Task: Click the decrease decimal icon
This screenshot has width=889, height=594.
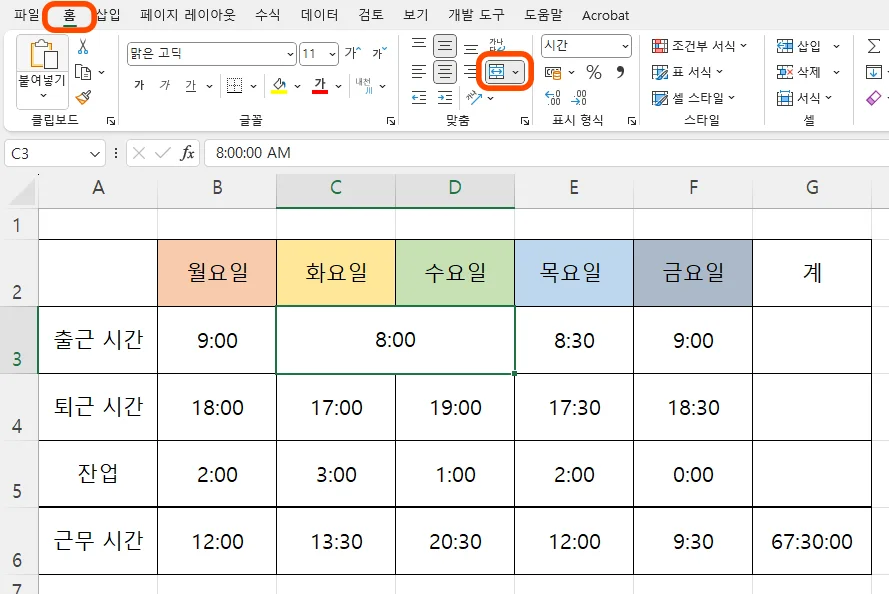Action: (x=579, y=98)
